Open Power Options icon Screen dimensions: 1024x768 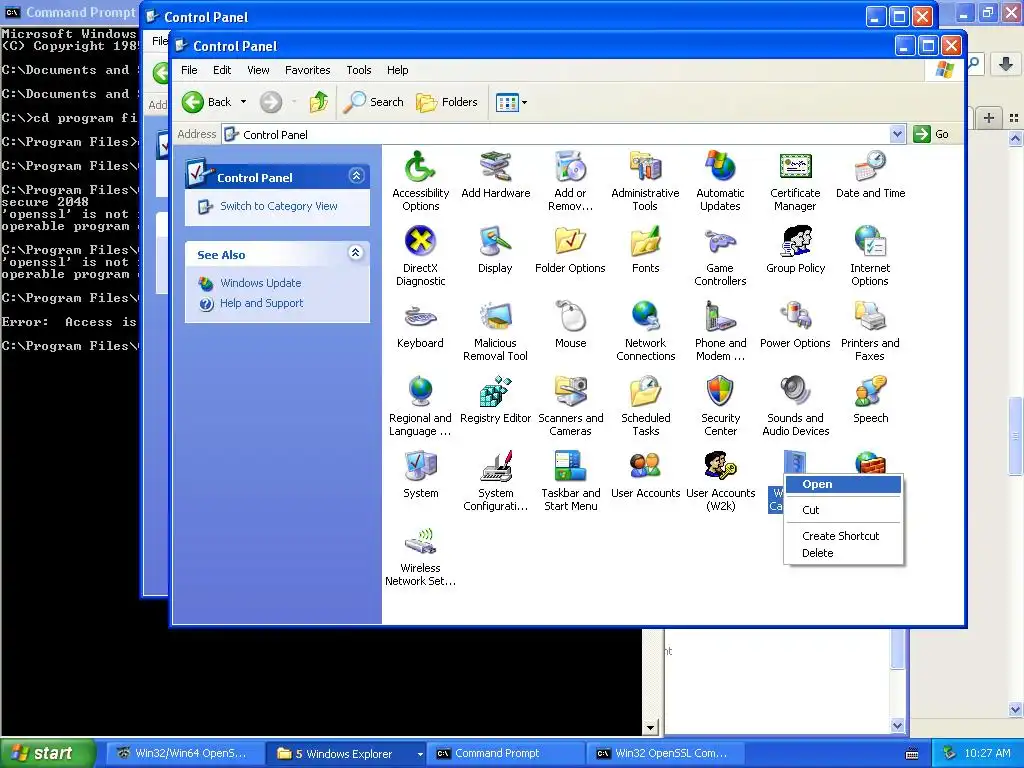[795, 317]
